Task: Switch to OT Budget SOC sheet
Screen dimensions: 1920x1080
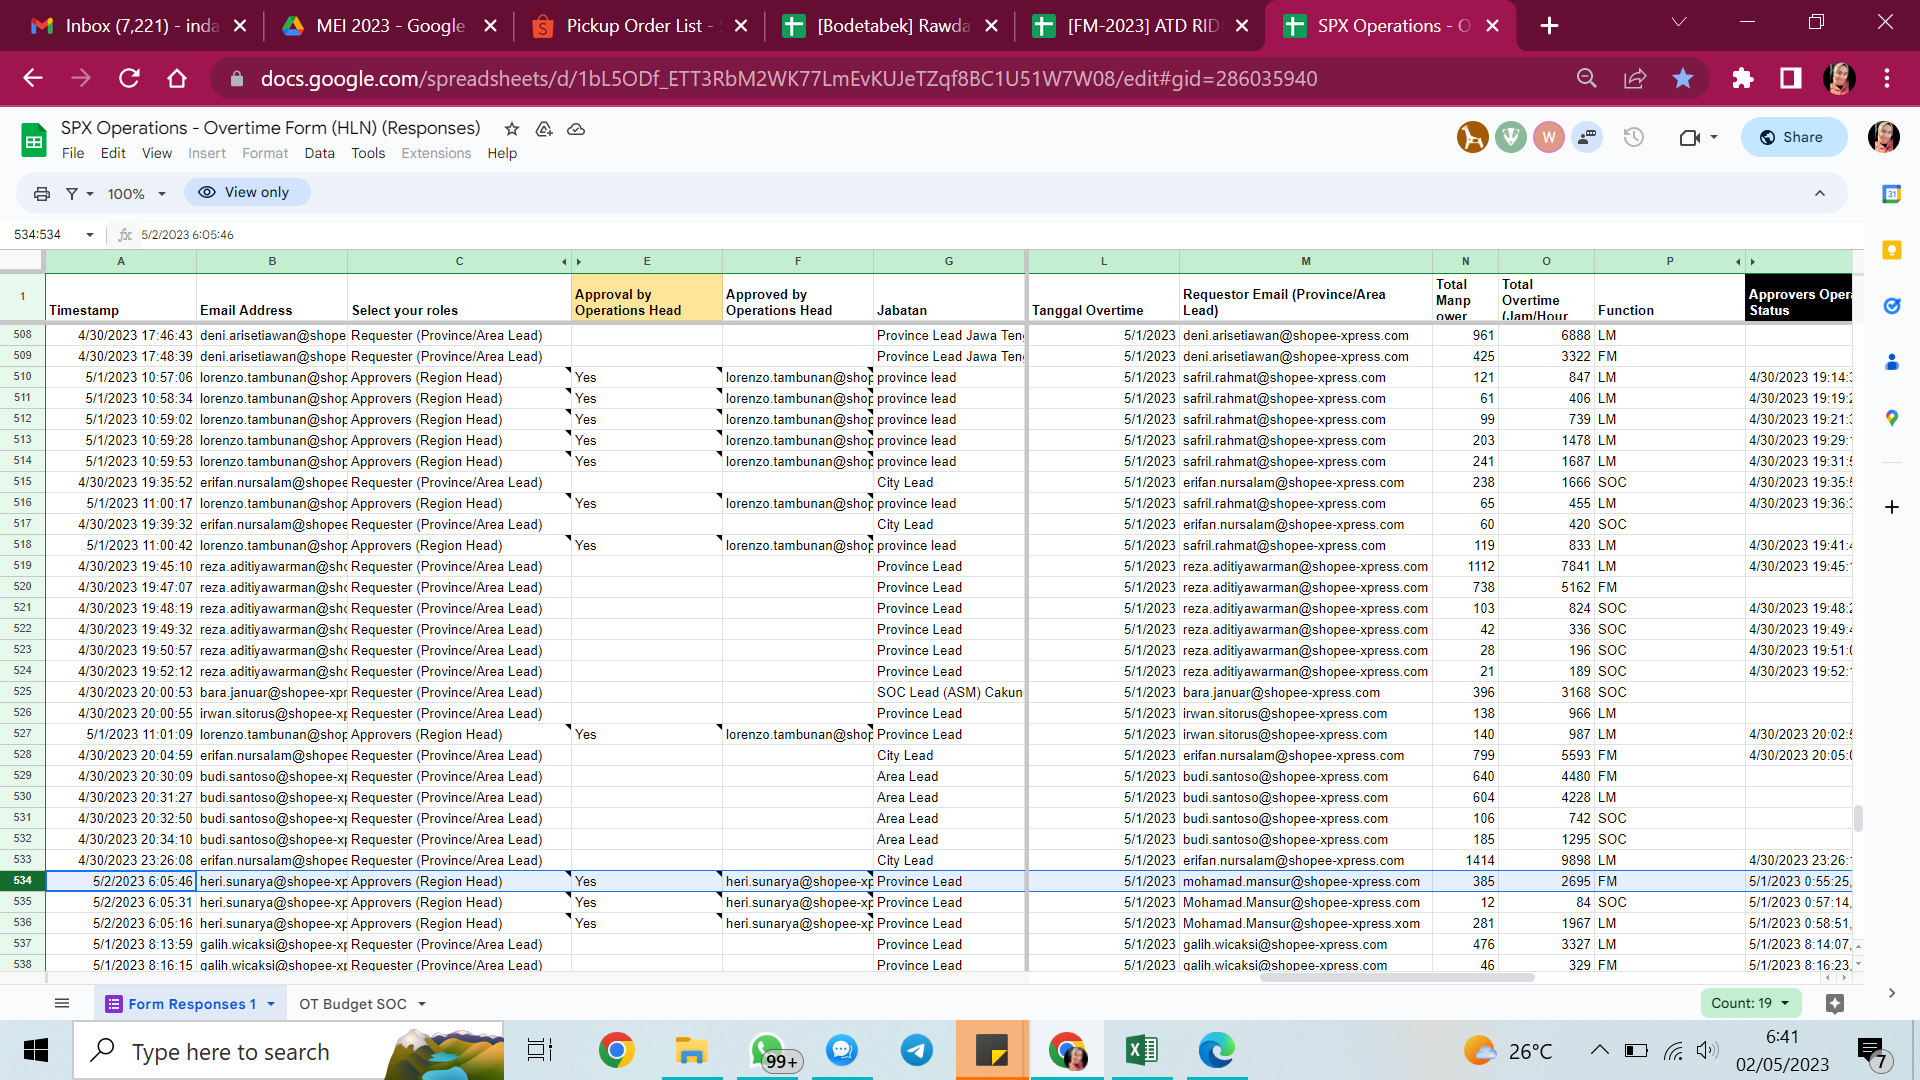Action: [352, 1004]
